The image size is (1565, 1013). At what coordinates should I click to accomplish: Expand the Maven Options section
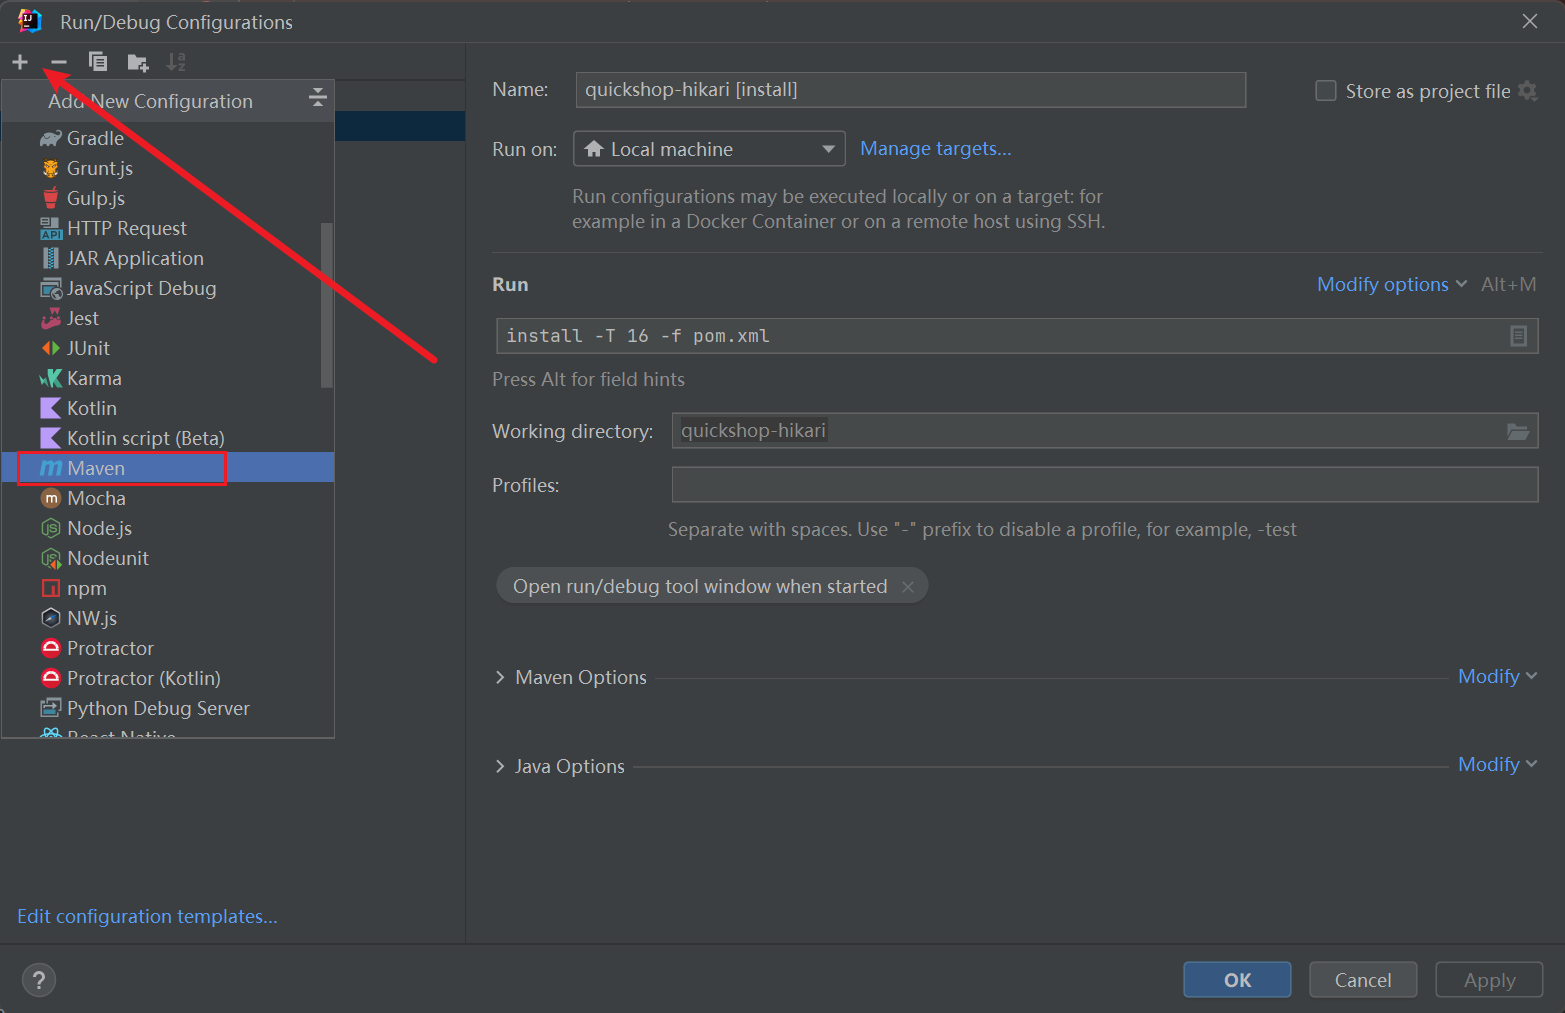(x=500, y=677)
